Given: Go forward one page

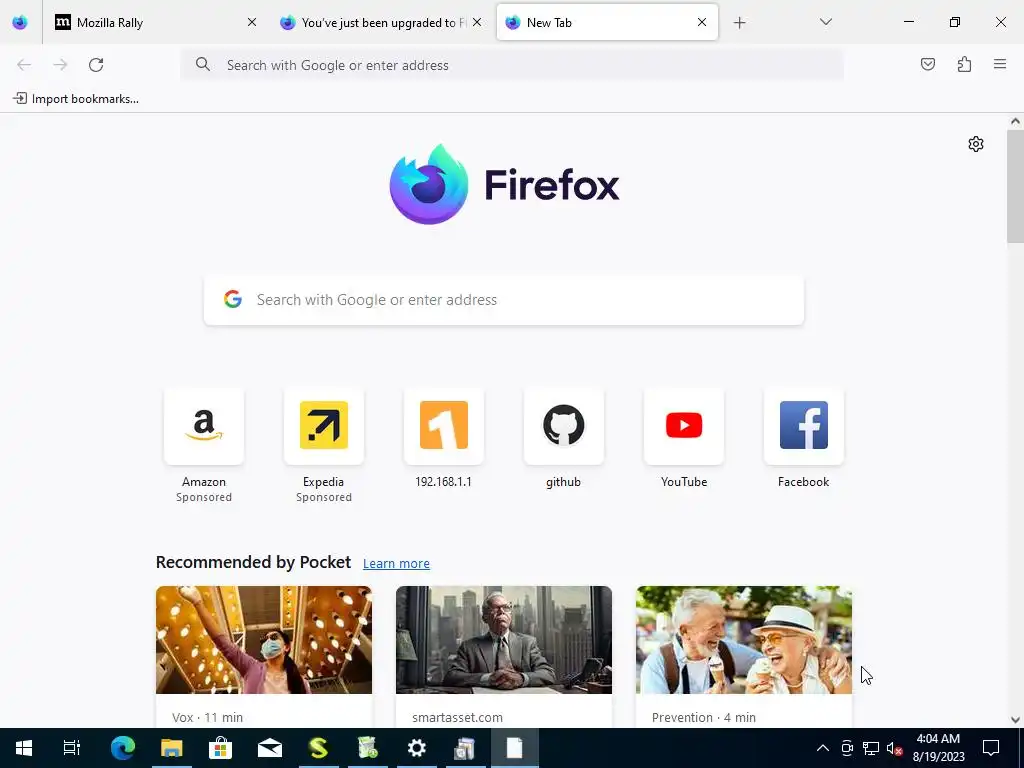Looking at the screenshot, I should pos(60,65).
